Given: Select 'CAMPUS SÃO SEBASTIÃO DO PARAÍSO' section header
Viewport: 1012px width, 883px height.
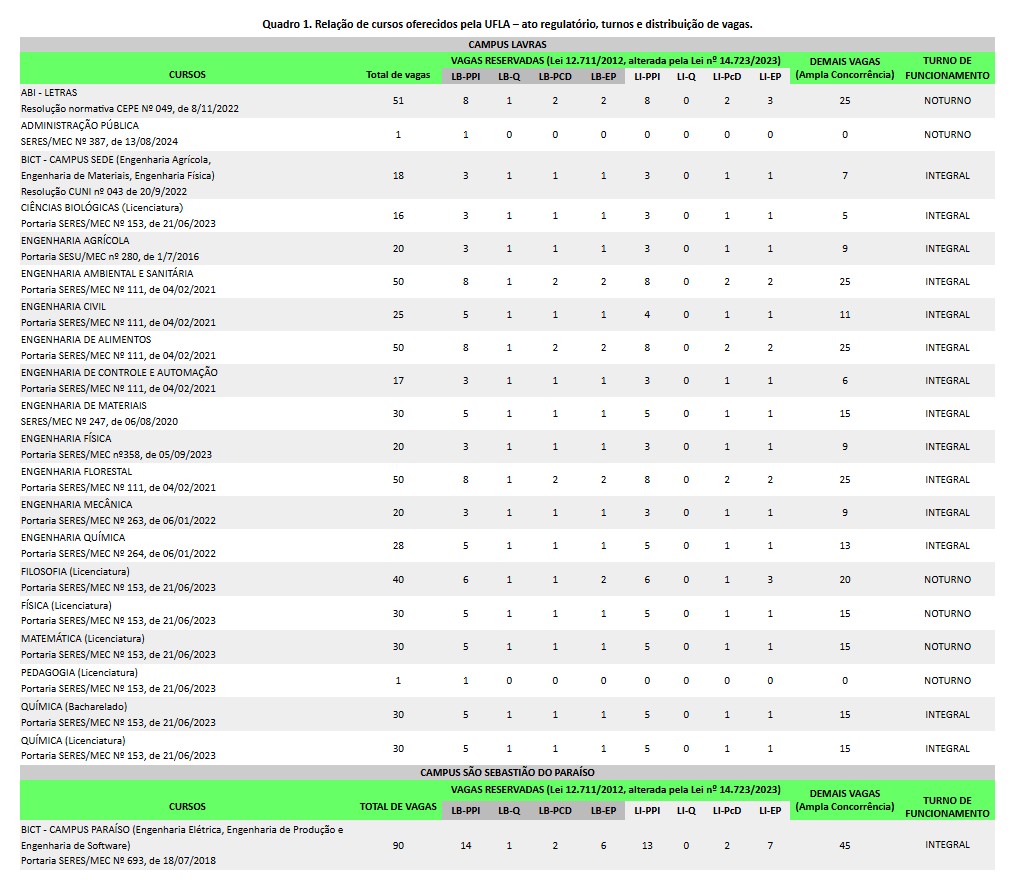Looking at the screenshot, I should (507, 773).
